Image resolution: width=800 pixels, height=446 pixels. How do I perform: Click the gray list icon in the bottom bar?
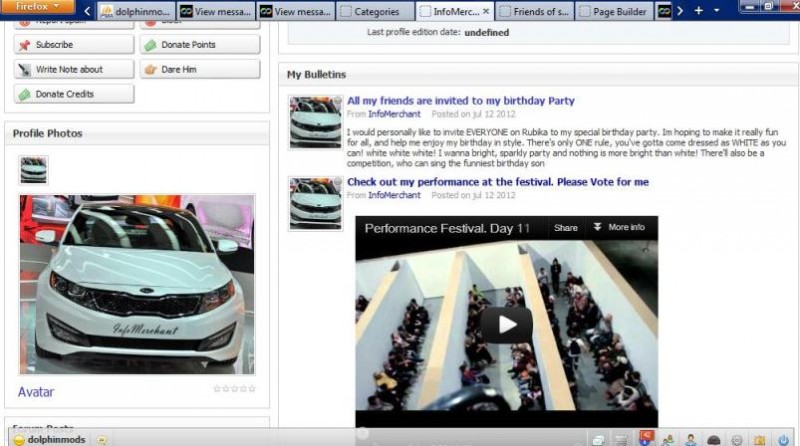point(621,440)
